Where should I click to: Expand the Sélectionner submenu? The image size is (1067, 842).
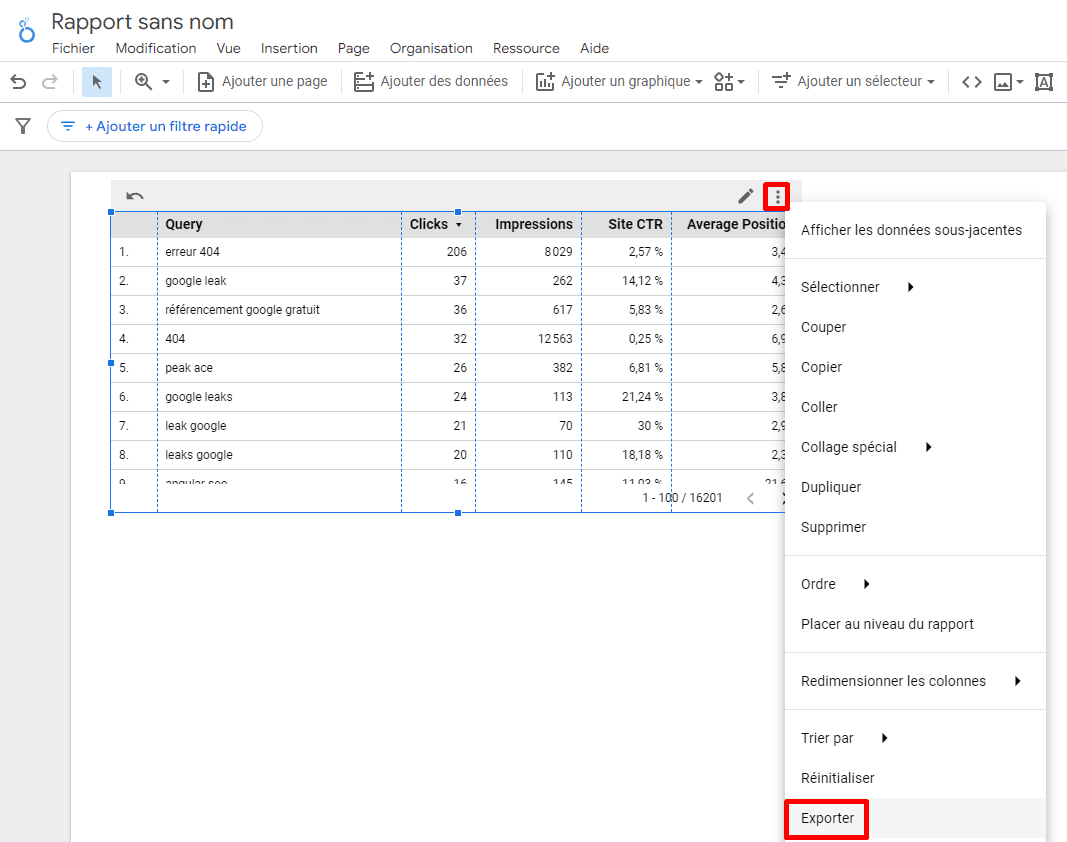pyautogui.click(x=915, y=287)
